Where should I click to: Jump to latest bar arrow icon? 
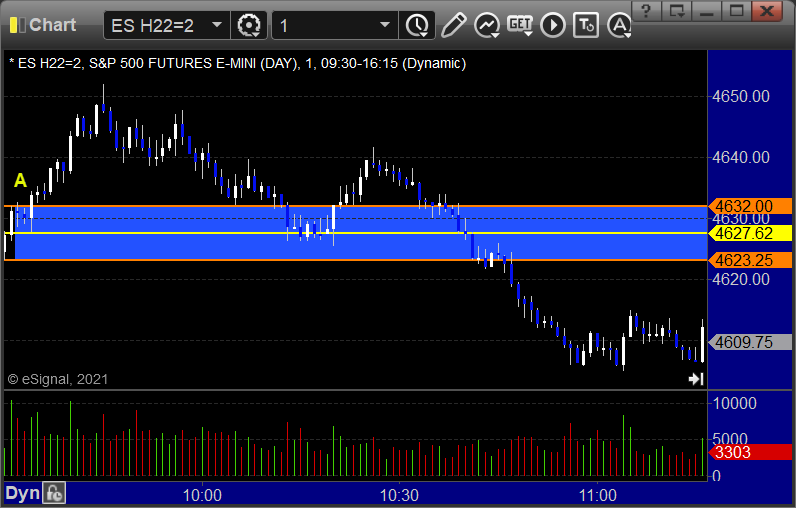(x=696, y=379)
